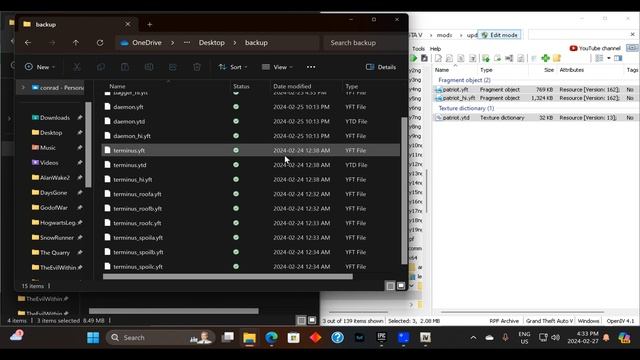Open Epic Games Launcher from the taskbar
The height and width of the screenshot is (360, 640).
[x=382, y=337]
